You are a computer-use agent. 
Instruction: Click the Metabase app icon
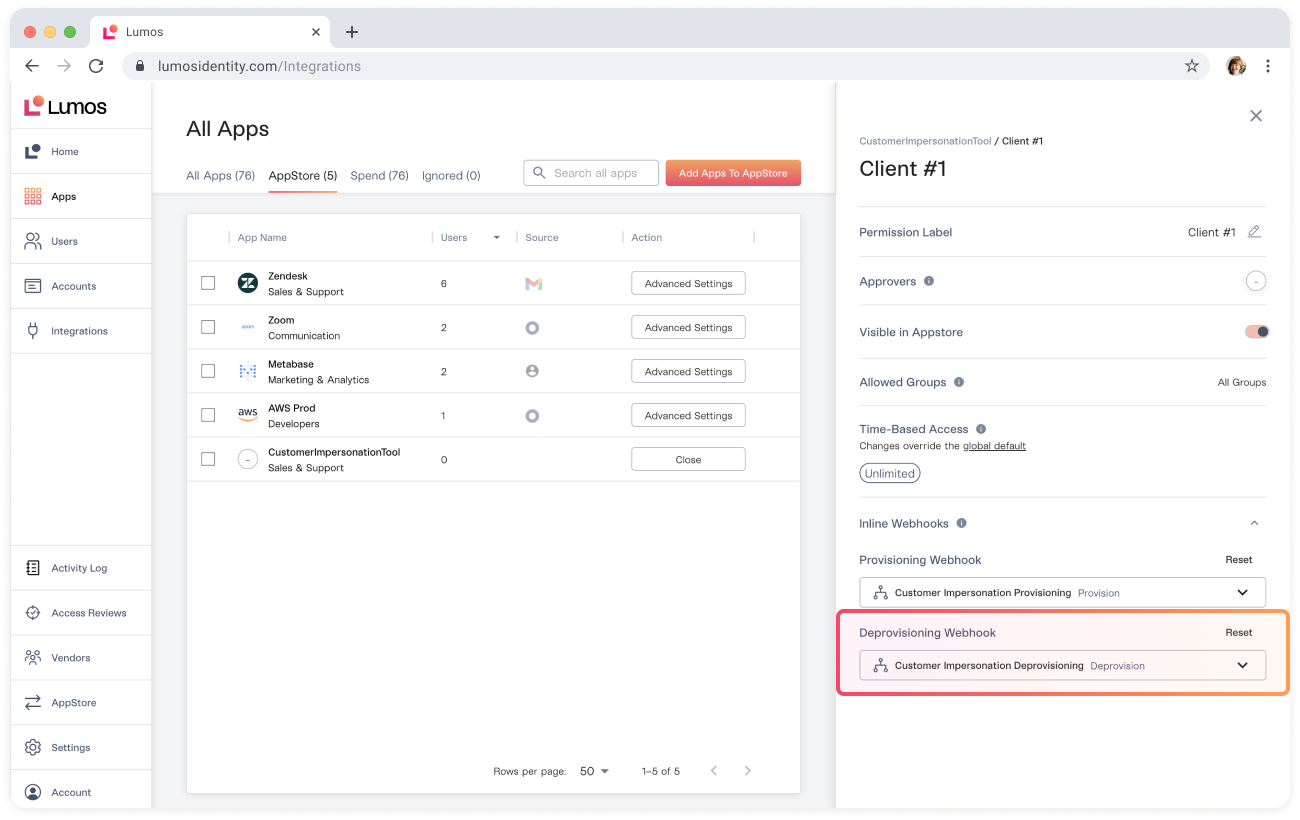coord(247,371)
